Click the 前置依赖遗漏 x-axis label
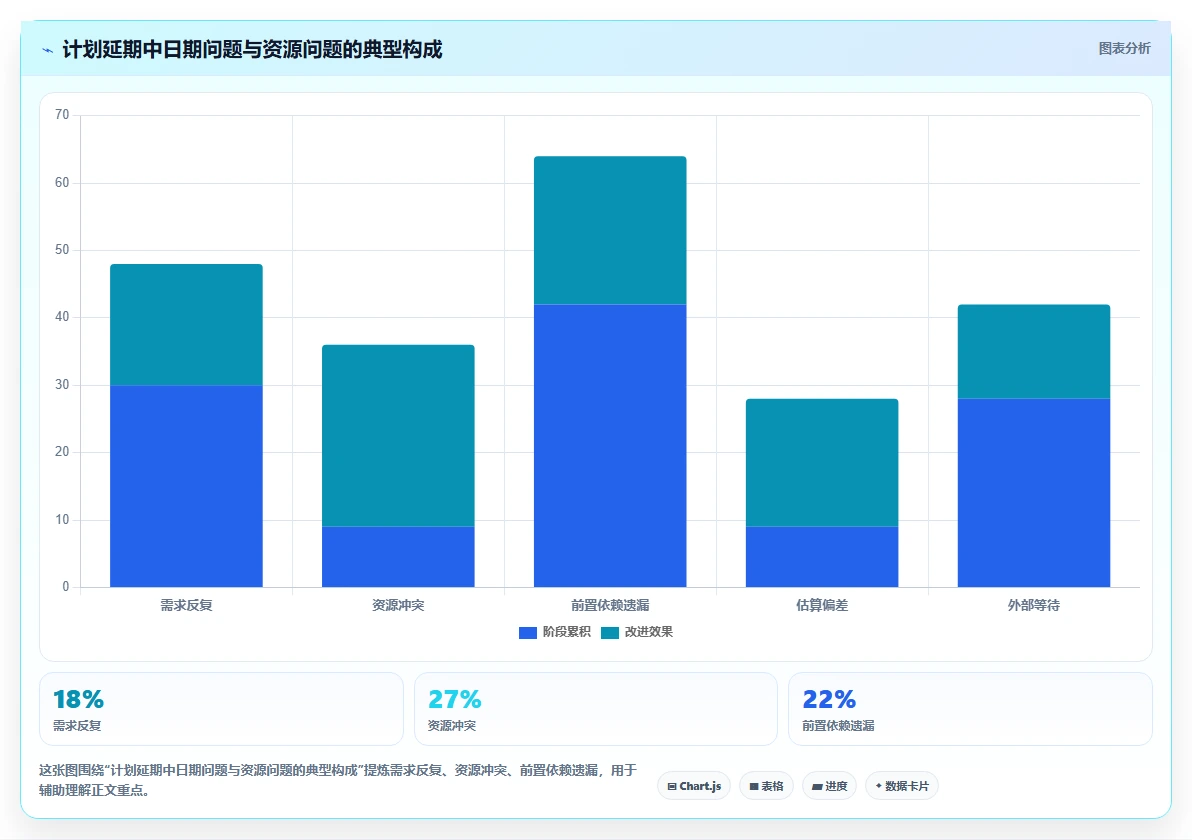 coord(610,605)
